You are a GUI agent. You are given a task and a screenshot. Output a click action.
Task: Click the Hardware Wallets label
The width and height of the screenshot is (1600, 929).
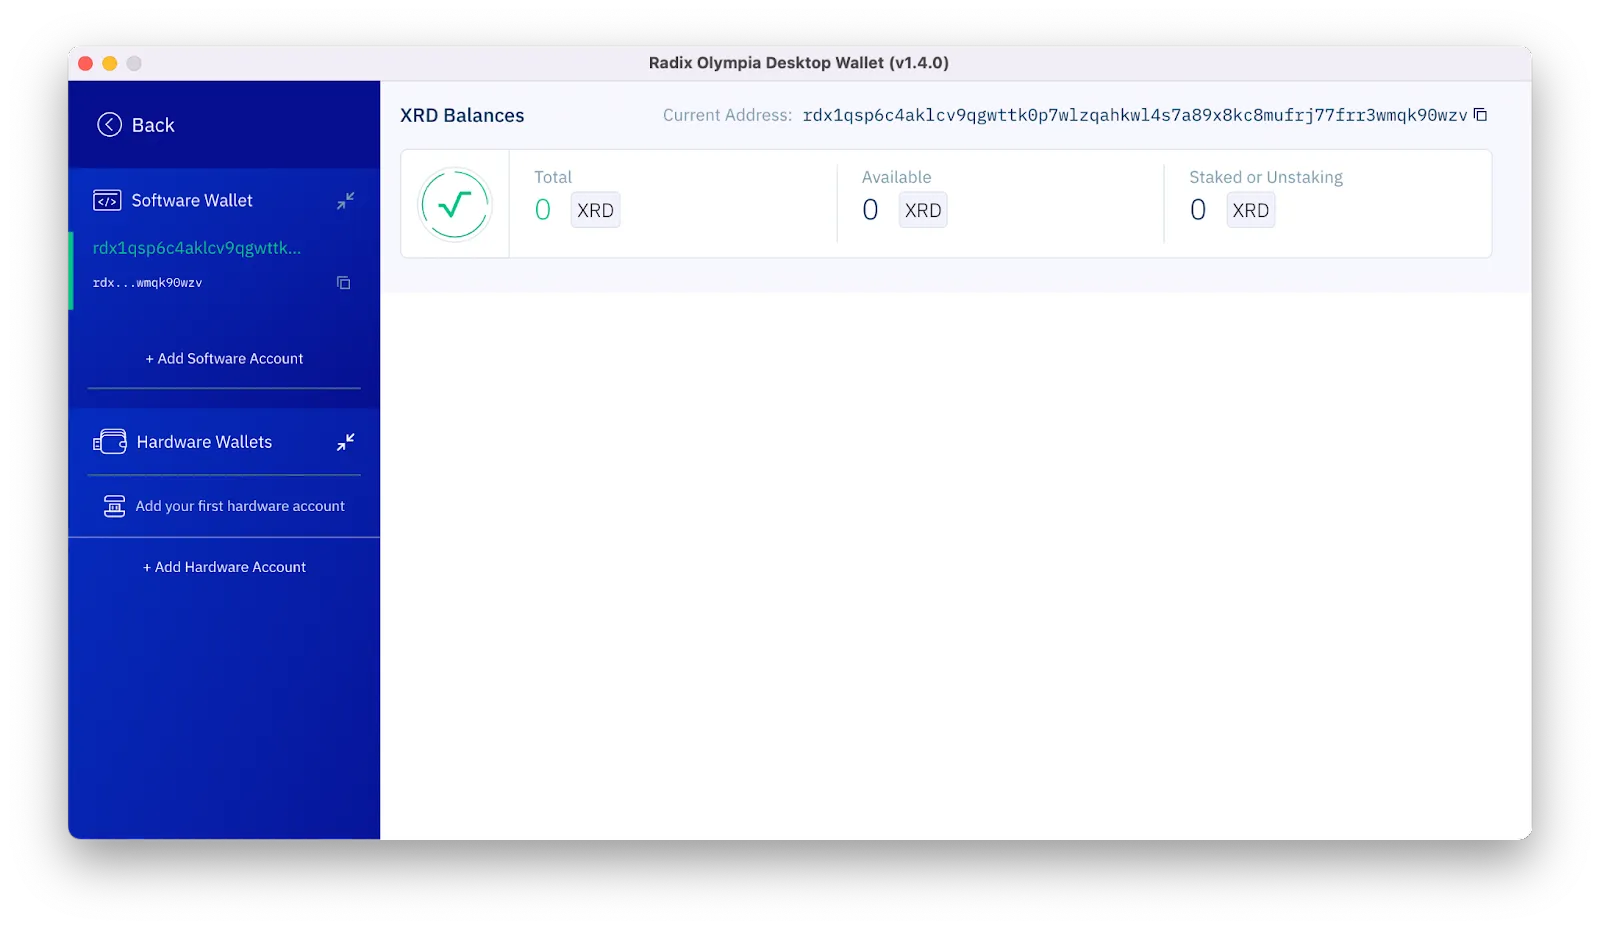[x=204, y=442]
